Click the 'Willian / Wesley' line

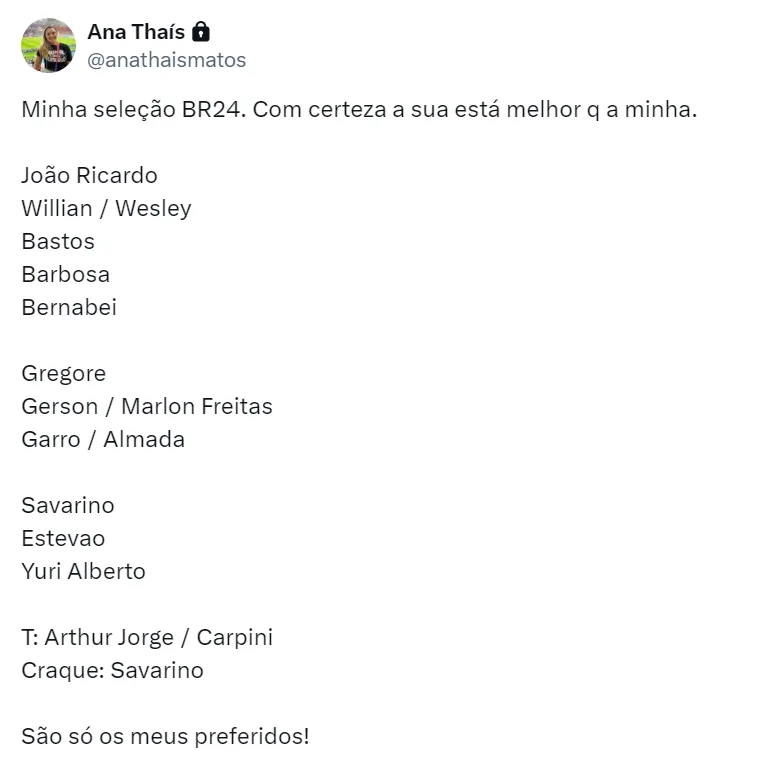pos(106,208)
